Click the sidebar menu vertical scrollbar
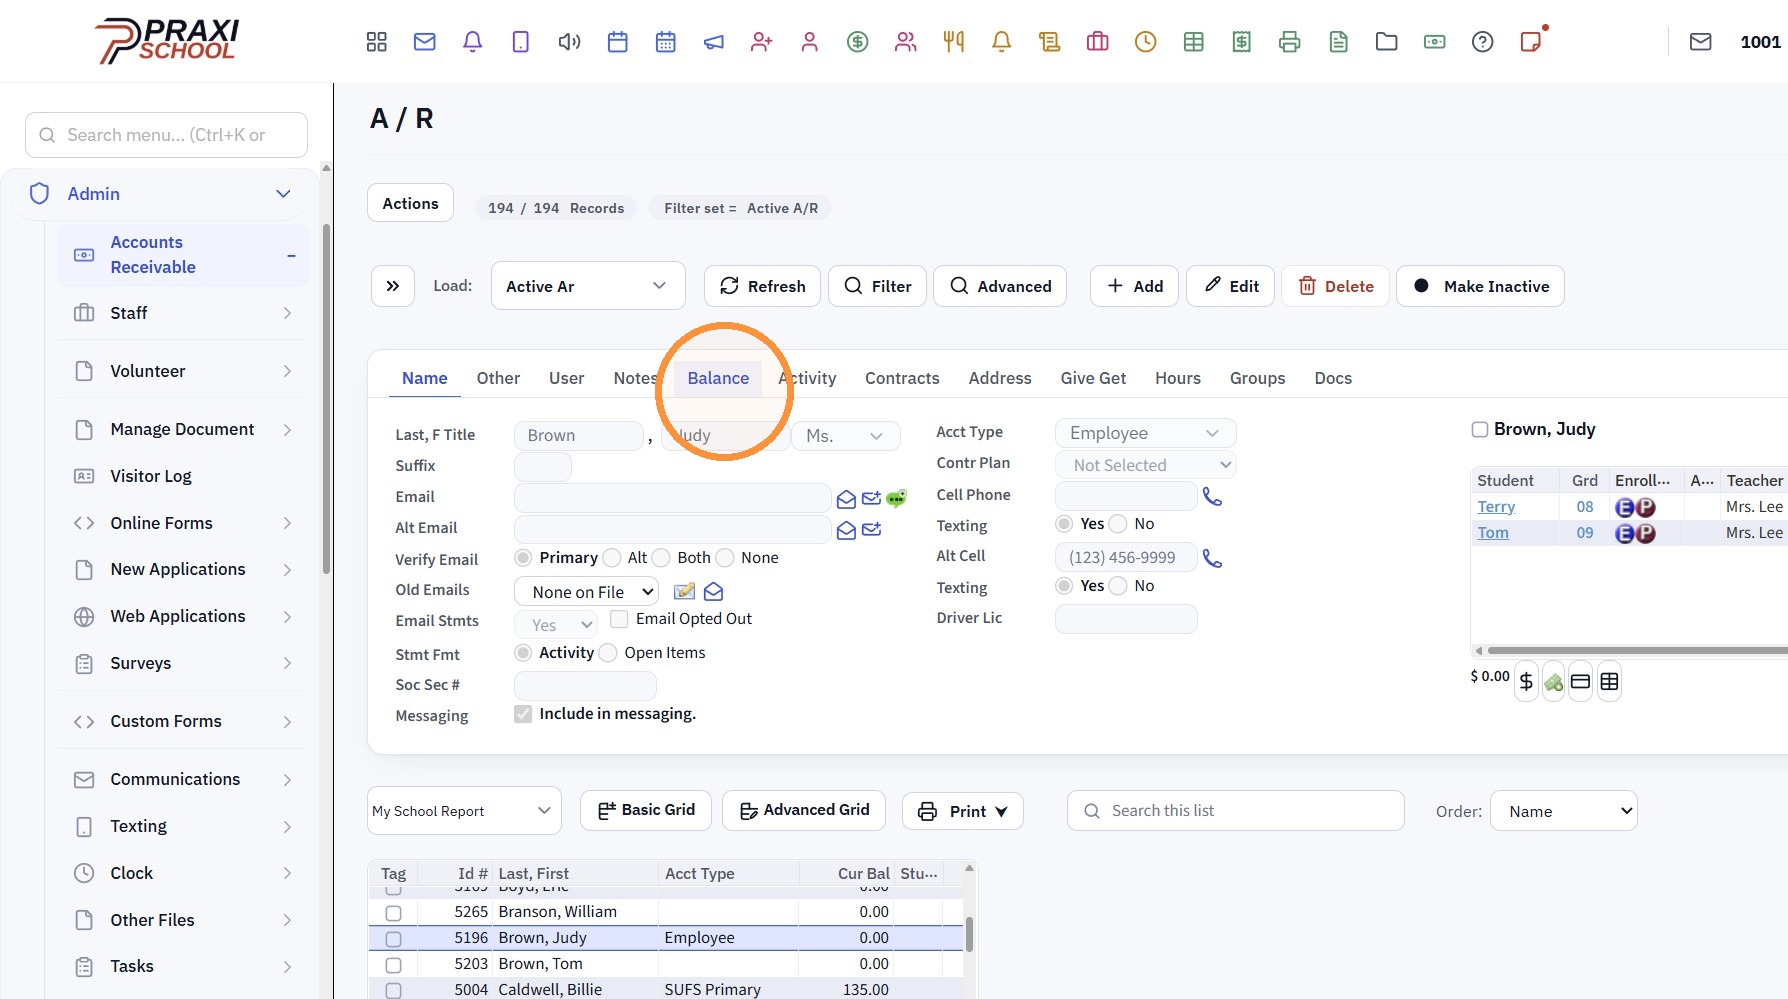 (x=326, y=400)
